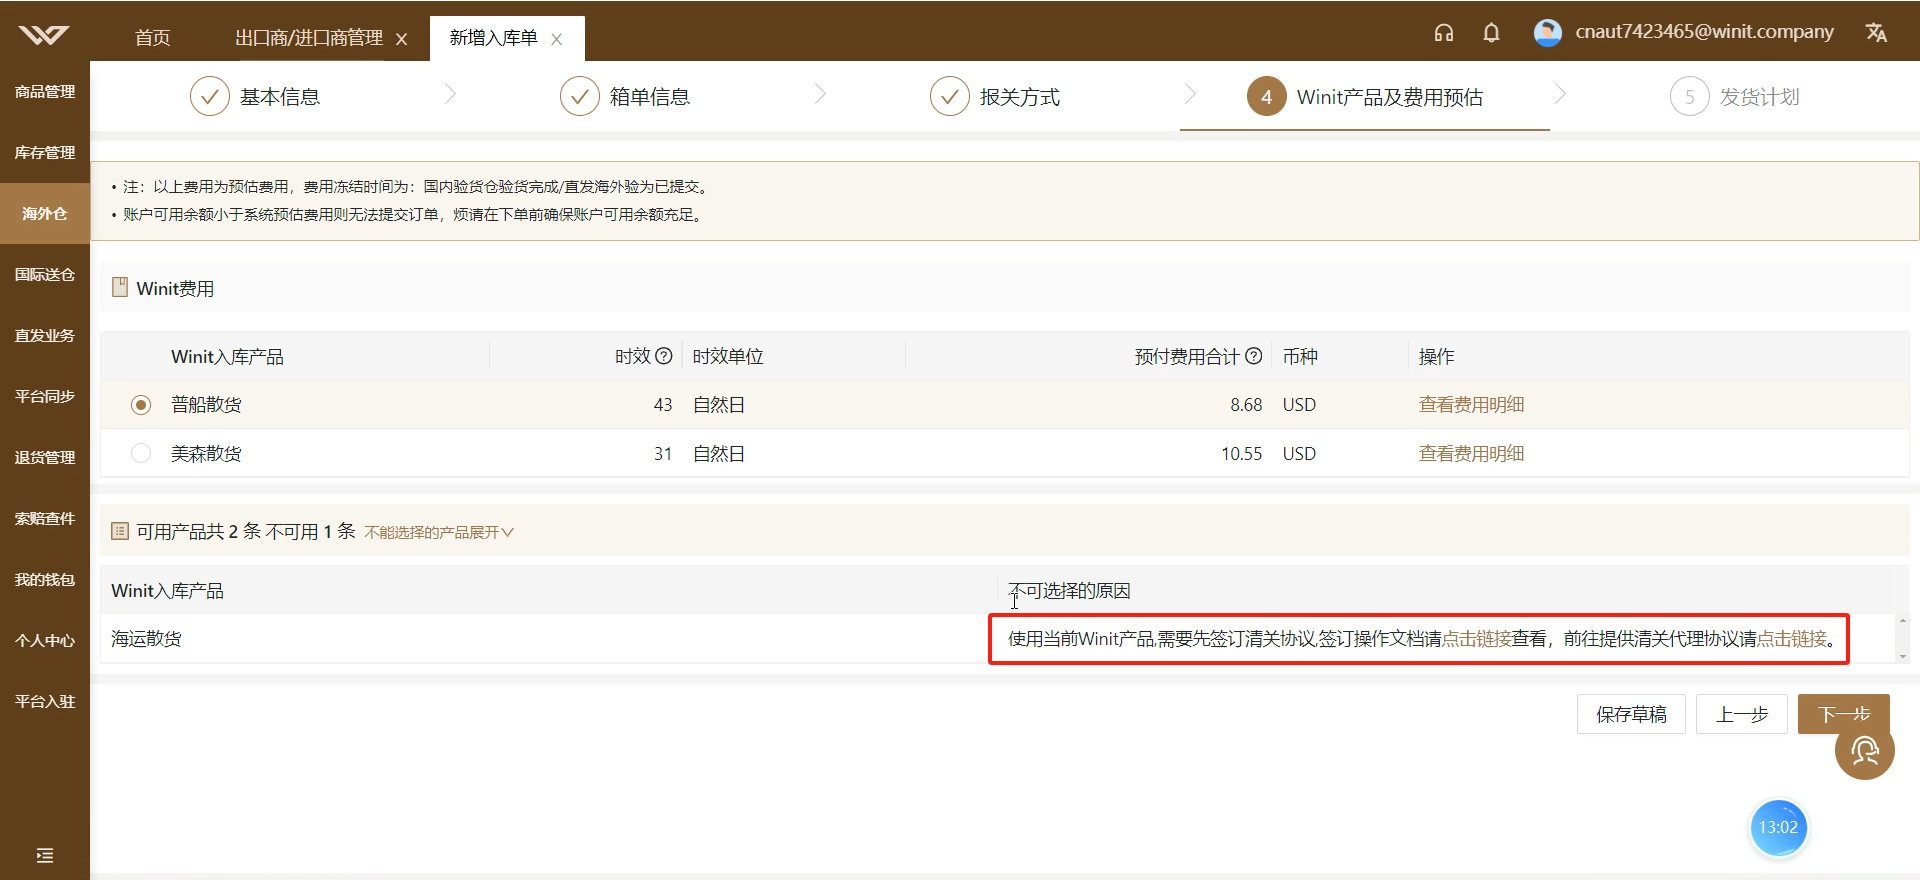The width and height of the screenshot is (1920, 880).
Task: Click the 箱单信息 step checkmark icon
Action: click(580, 97)
